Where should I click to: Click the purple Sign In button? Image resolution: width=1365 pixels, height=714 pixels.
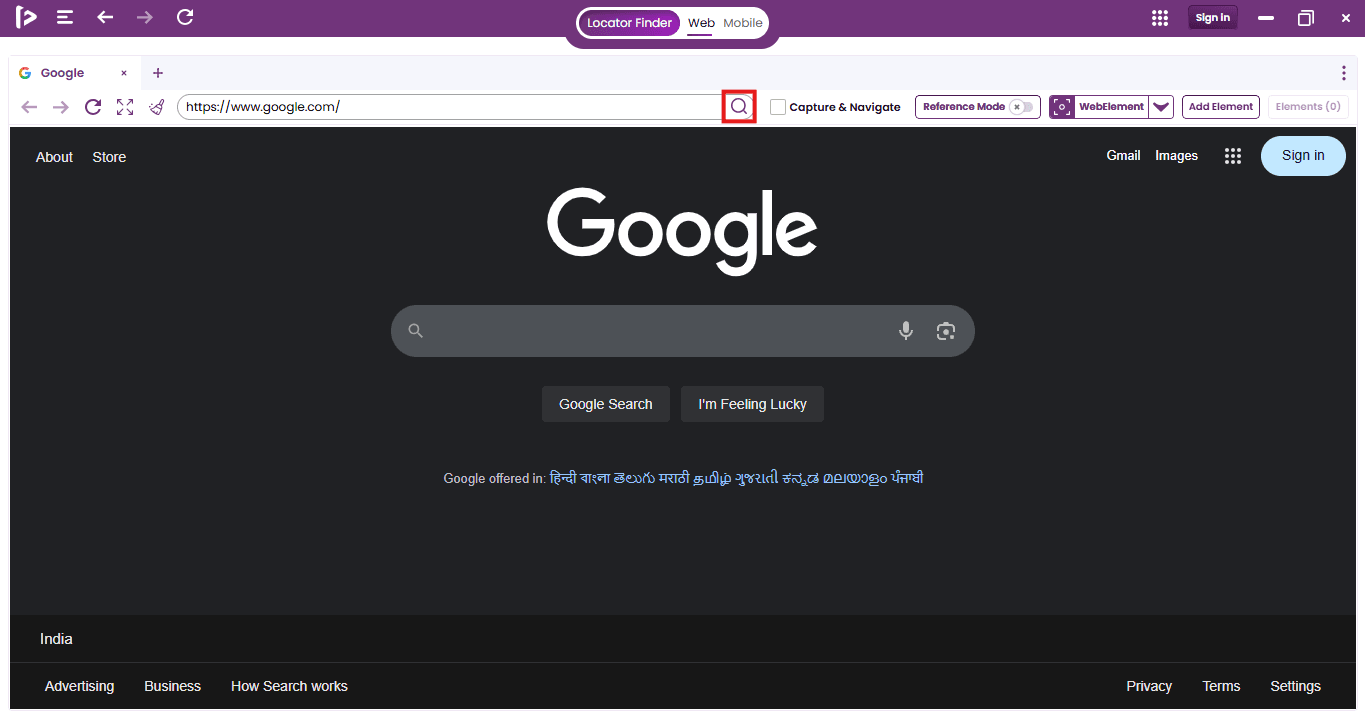[x=1213, y=18]
